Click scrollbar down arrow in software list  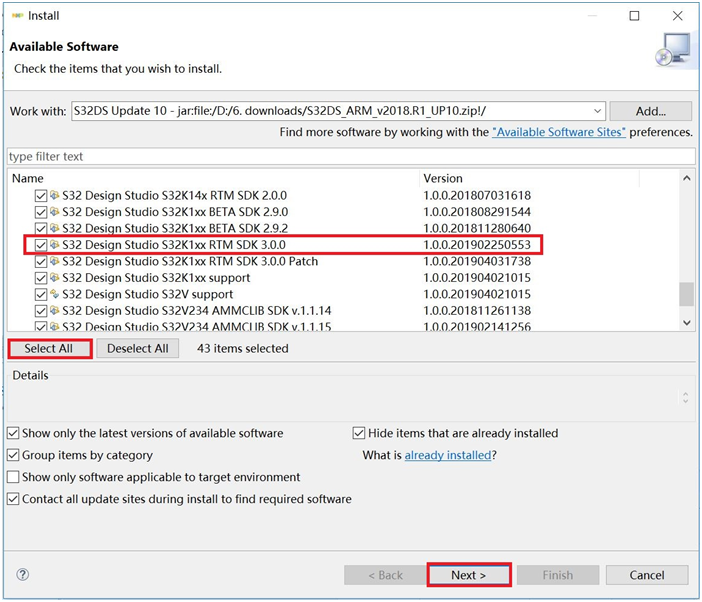tap(686, 323)
